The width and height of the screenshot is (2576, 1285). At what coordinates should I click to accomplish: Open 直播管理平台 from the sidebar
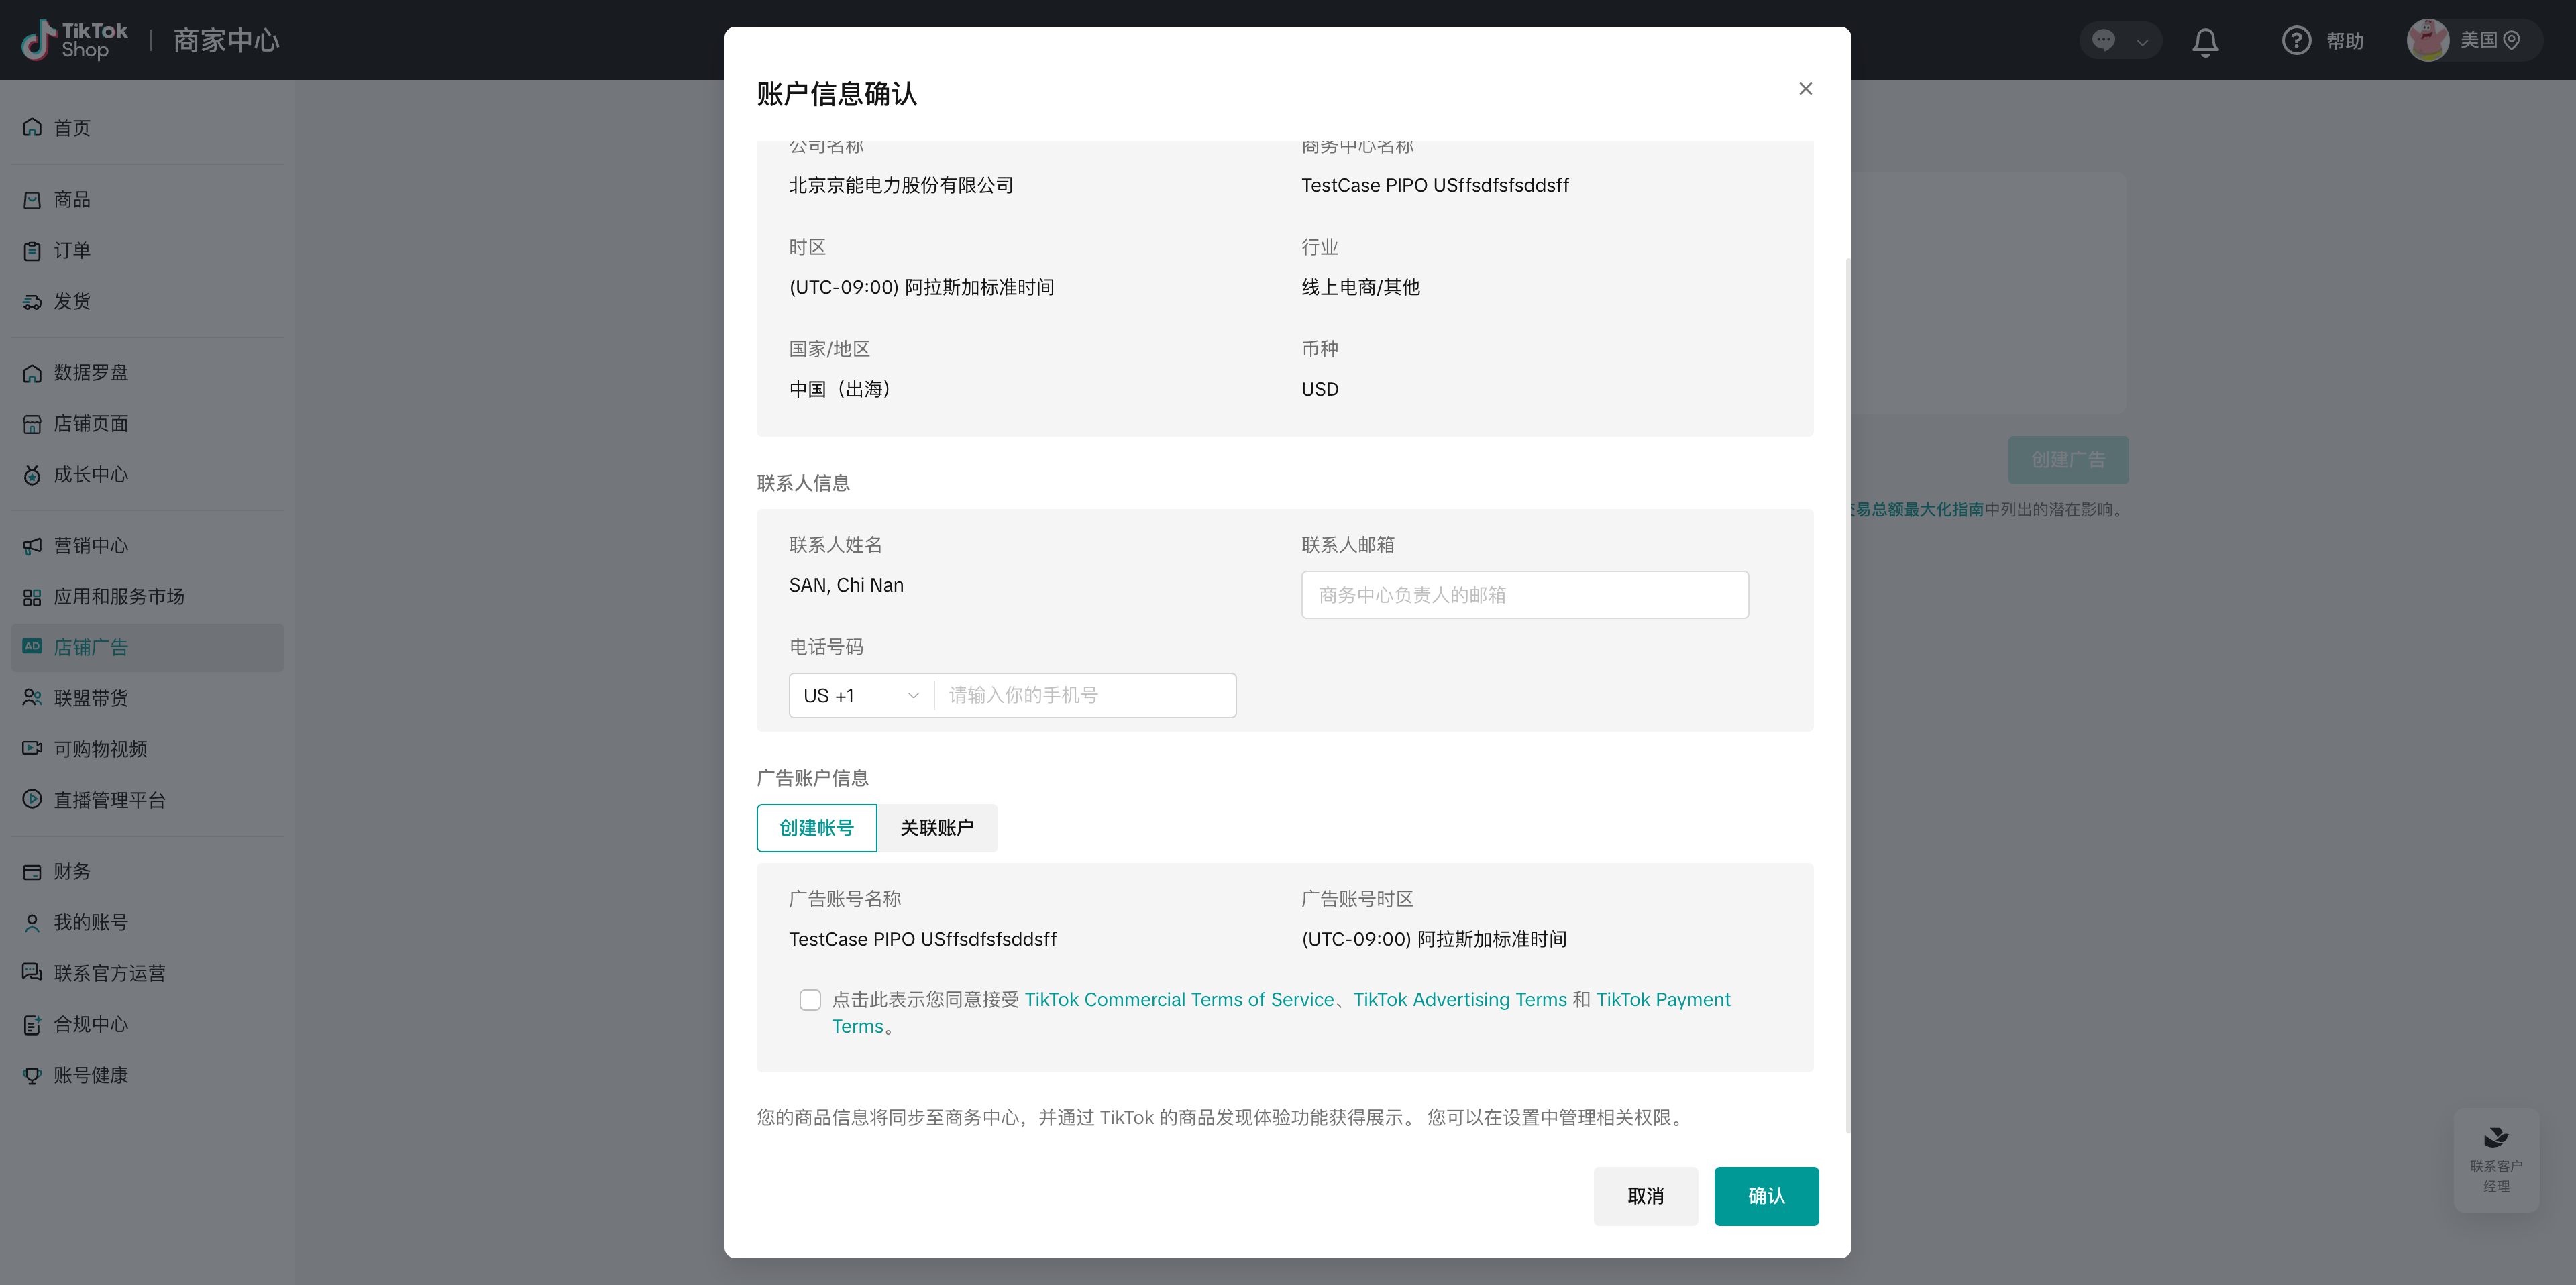click(x=109, y=800)
